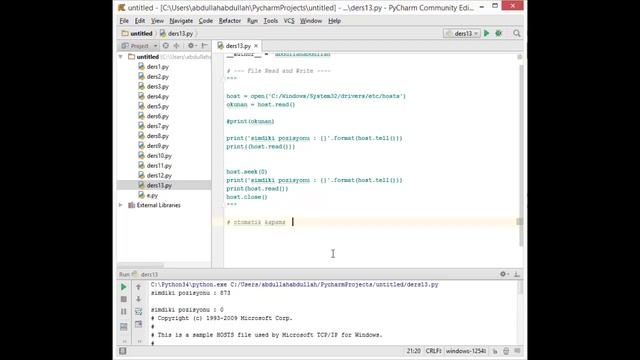Select ders10.py in project tree
This screenshot has height=360, width=640.
(x=159, y=156)
